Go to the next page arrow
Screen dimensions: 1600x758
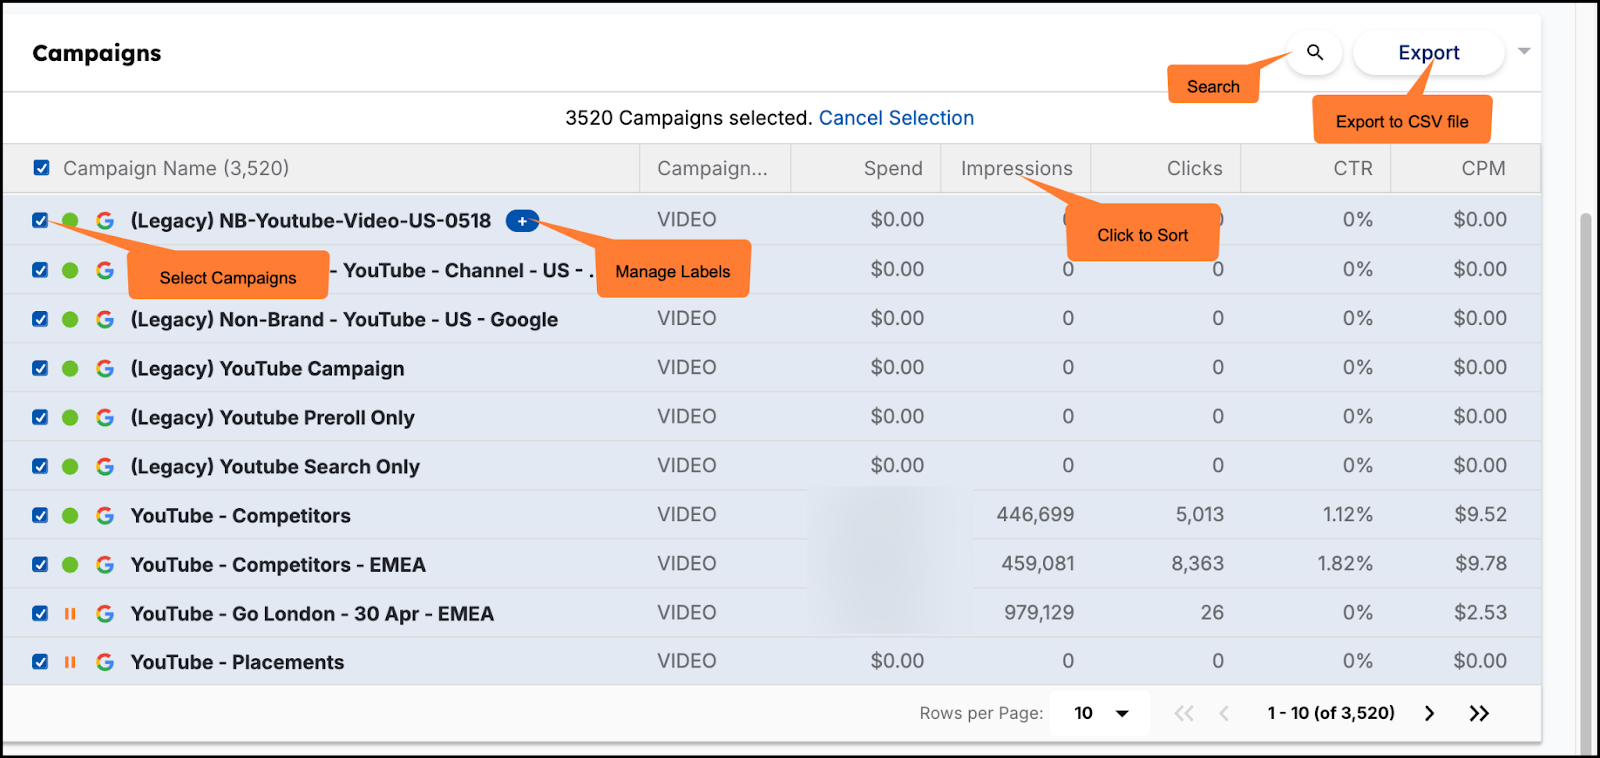[x=1429, y=713]
